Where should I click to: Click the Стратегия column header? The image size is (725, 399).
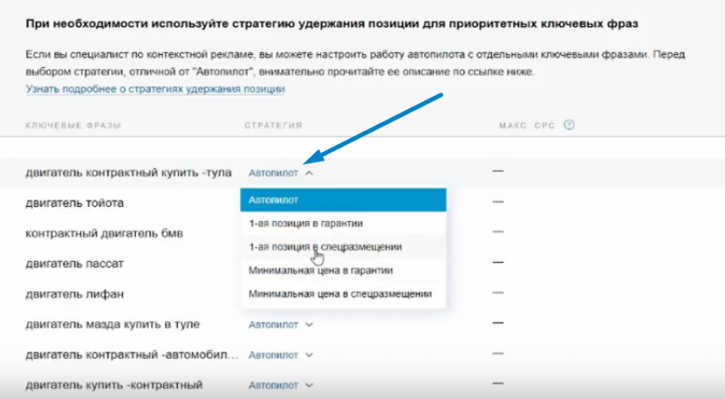point(273,125)
